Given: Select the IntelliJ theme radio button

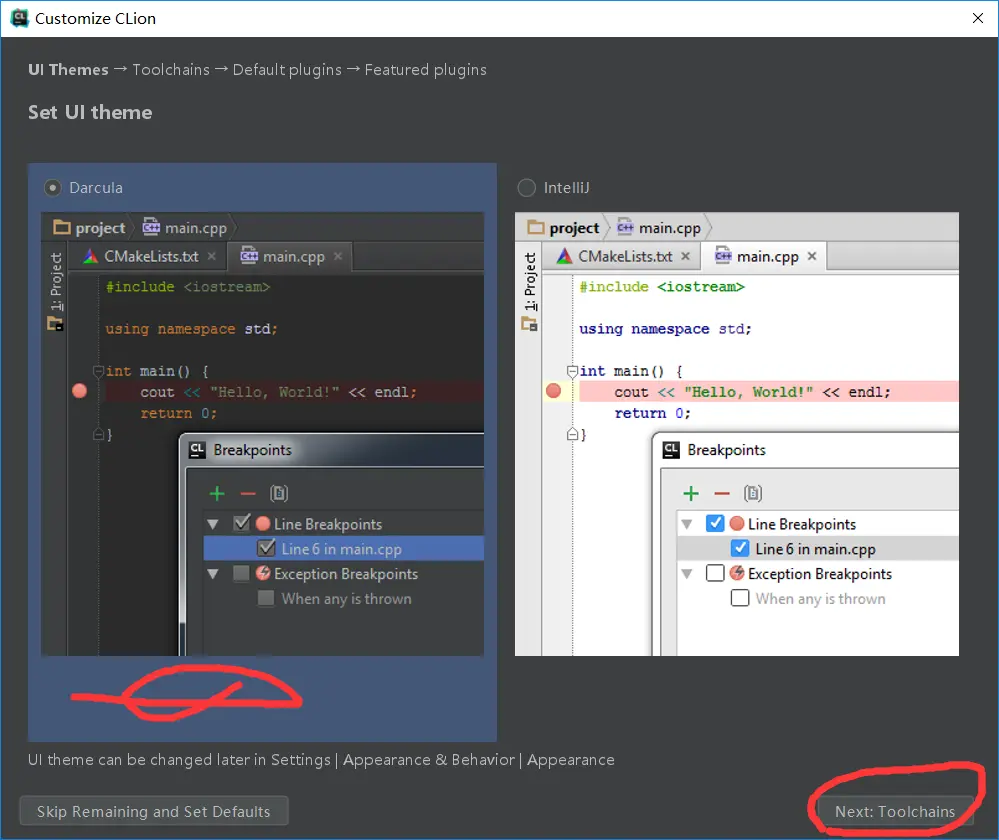Looking at the screenshot, I should (x=526, y=188).
